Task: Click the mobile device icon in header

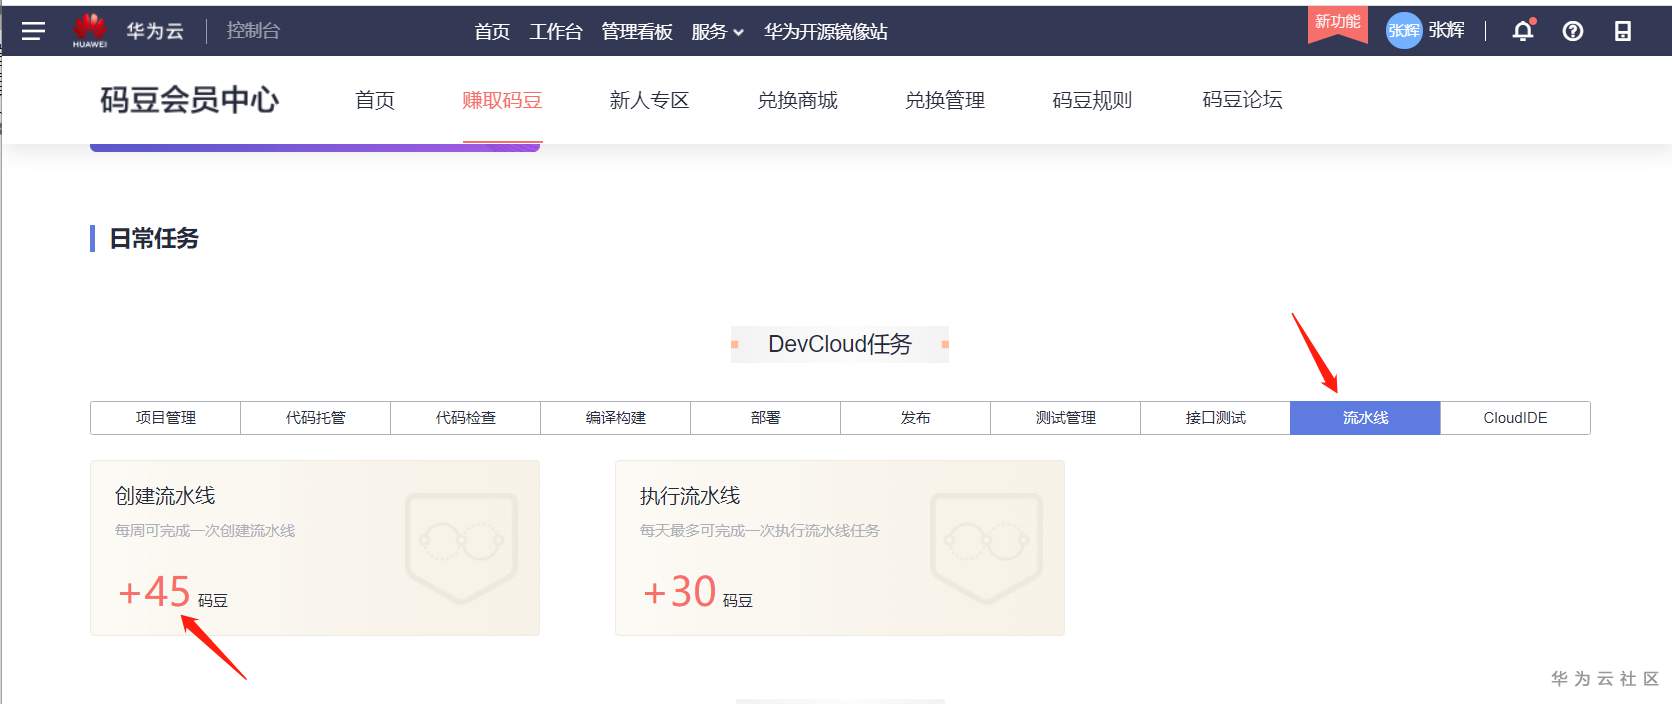Action: [1623, 31]
